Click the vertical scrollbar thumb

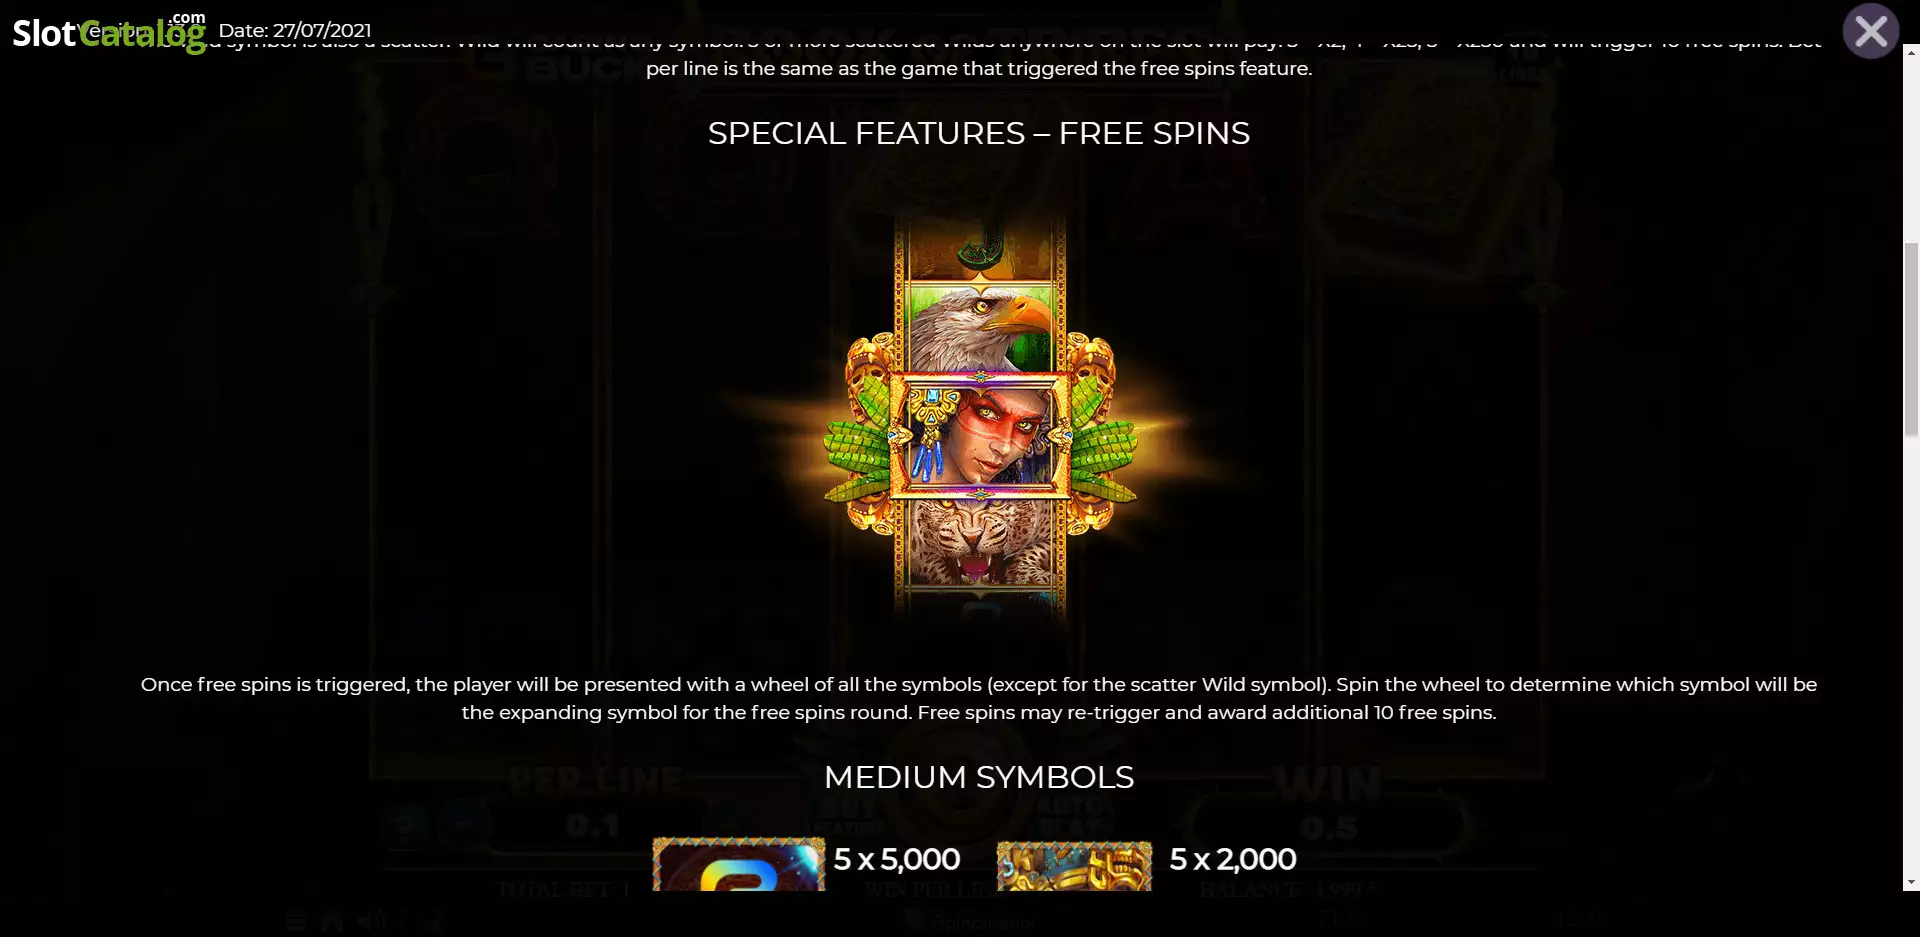(x=1911, y=340)
